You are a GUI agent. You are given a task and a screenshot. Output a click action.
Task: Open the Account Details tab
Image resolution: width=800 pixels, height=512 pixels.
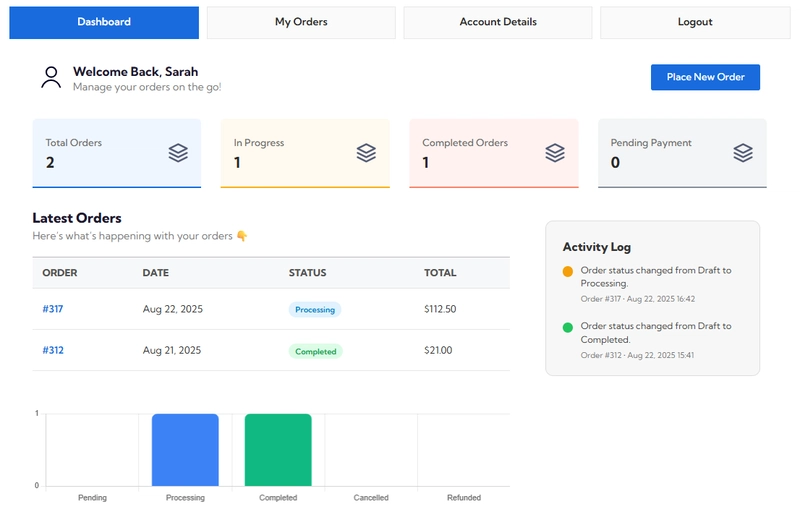[x=498, y=22]
